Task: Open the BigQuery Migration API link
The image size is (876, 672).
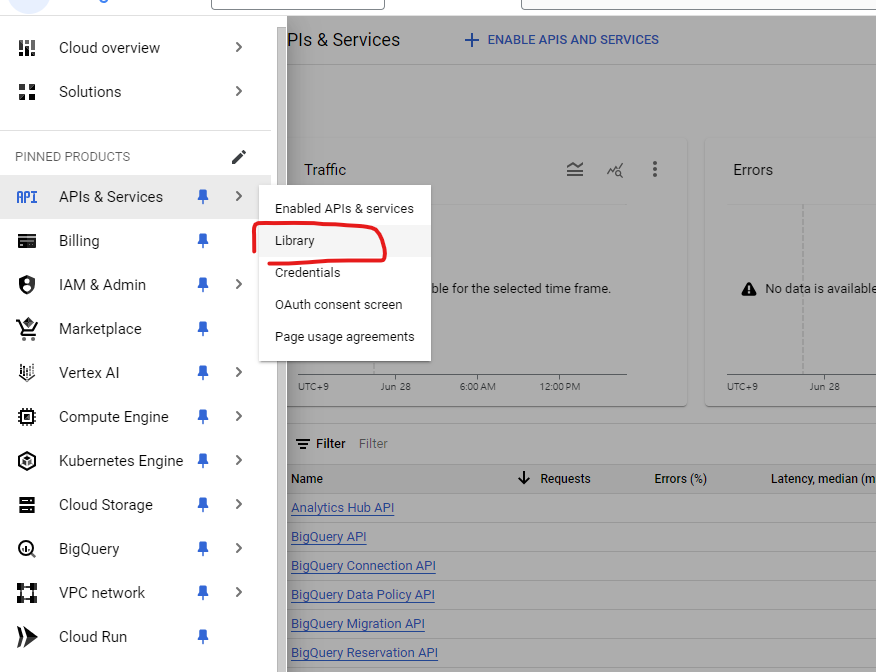Action: point(358,624)
